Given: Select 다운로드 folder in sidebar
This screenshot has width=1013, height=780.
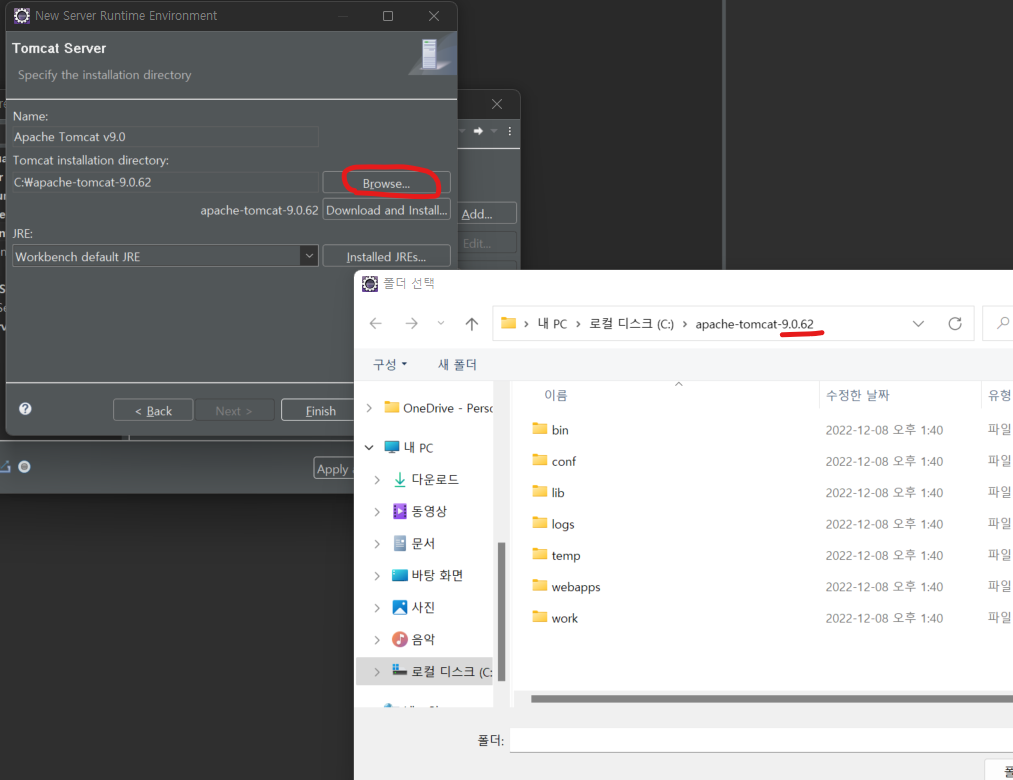Looking at the screenshot, I should pyautogui.click(x=426, y=480).
